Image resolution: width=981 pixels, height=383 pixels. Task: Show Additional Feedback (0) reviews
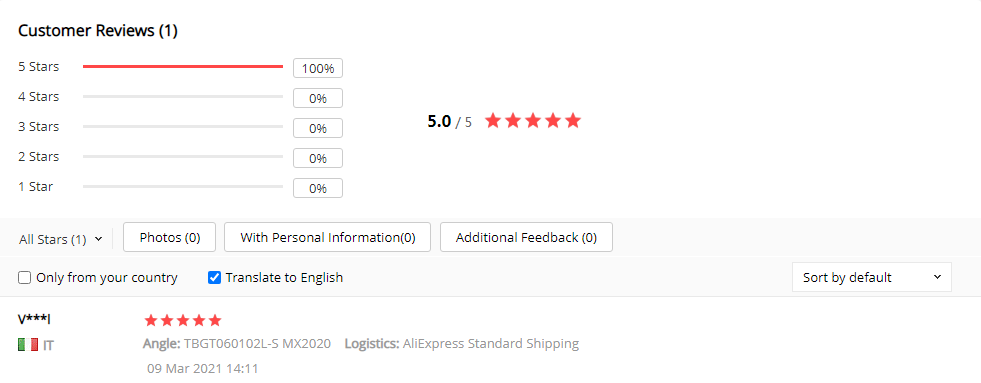pyautogui.click(x=526, y=237)
